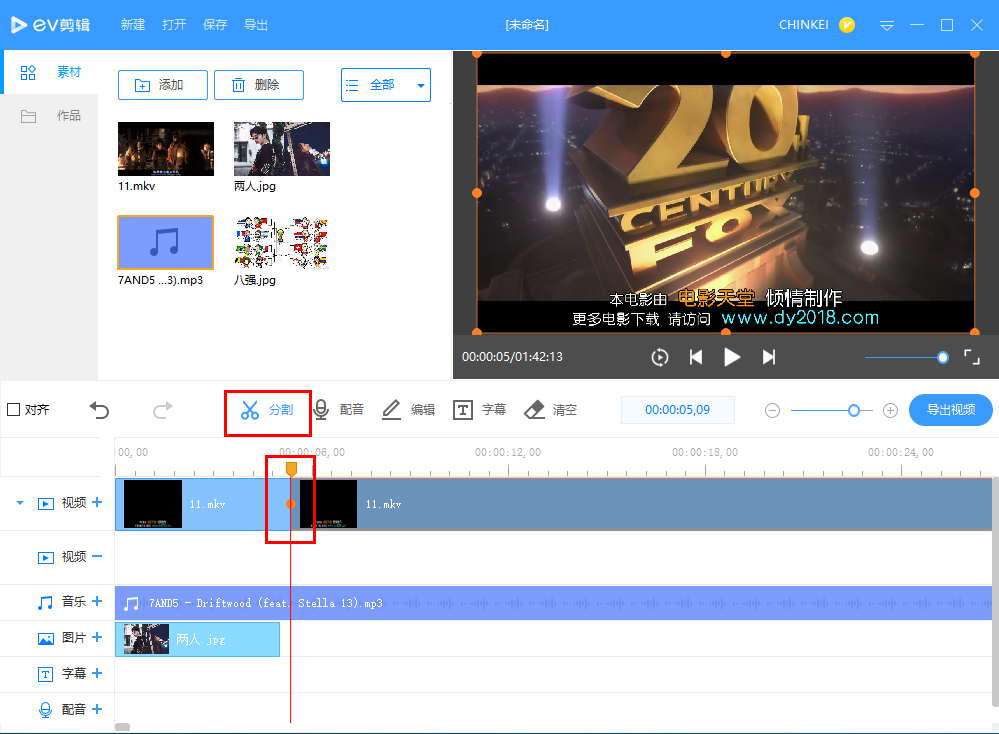Open the 打开 menu
999x734 pixels.
[x=173, y=25]
